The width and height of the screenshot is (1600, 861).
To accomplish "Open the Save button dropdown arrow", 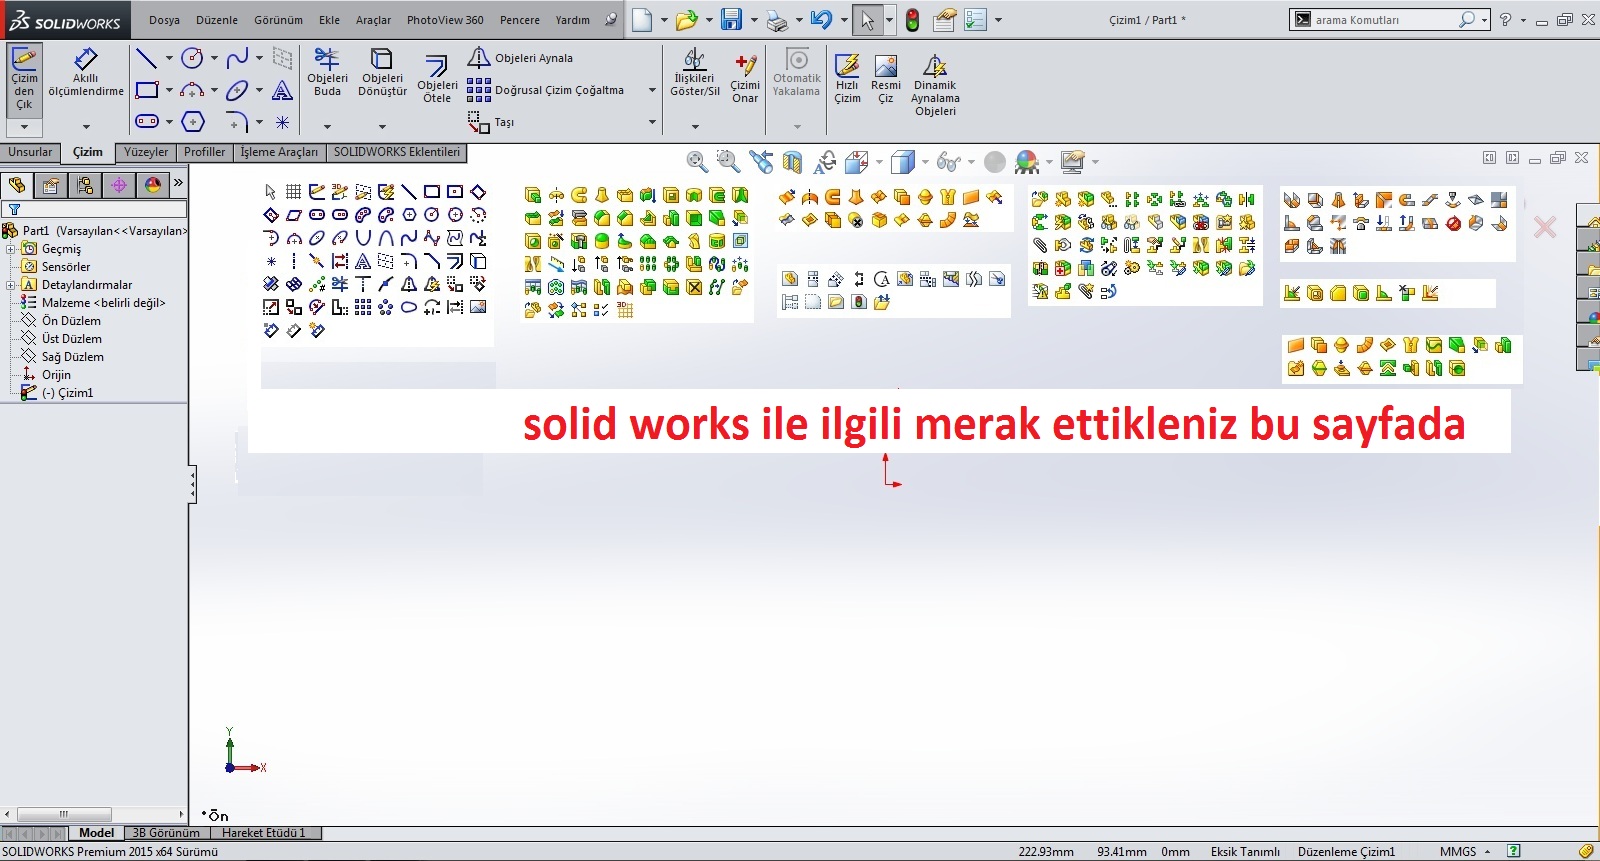I will [x=752, y=19].
